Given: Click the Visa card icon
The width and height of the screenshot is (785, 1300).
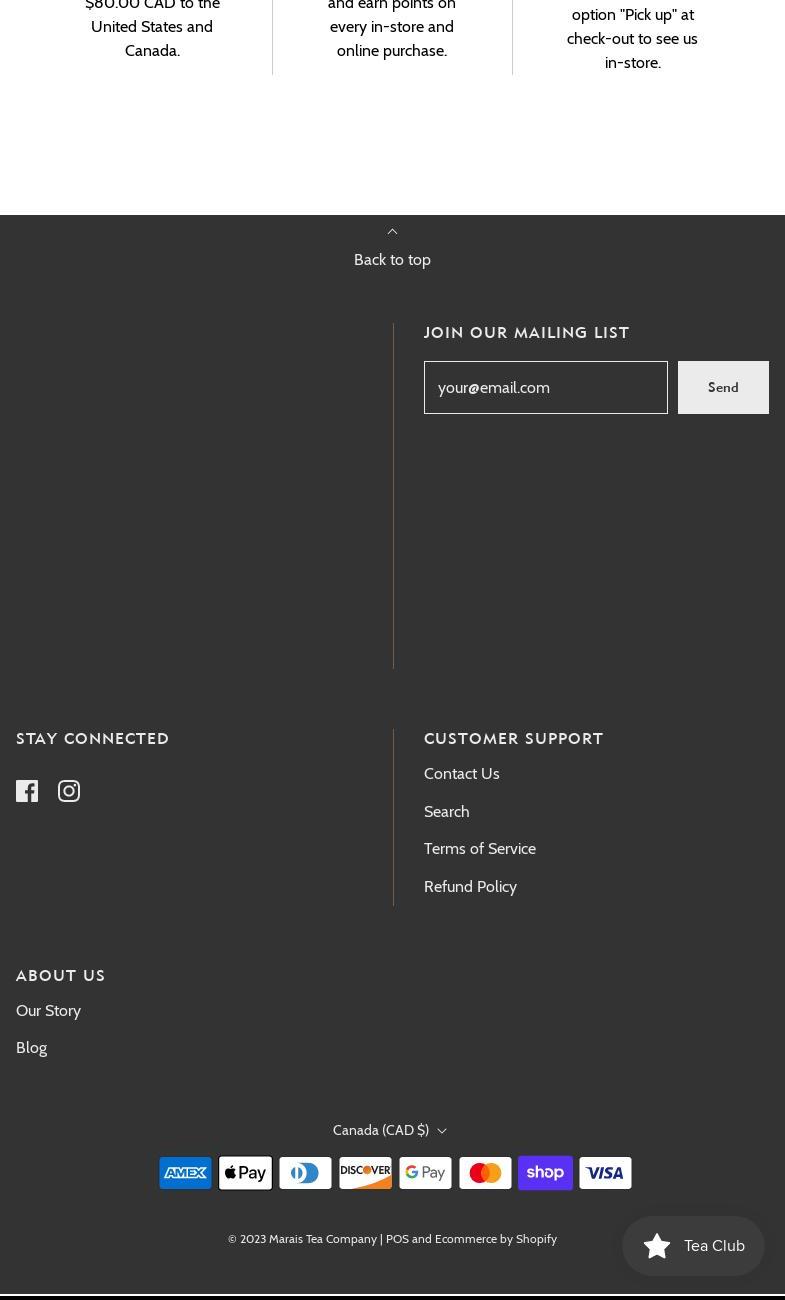Looking at the screenshot, I should (605, 1173).
